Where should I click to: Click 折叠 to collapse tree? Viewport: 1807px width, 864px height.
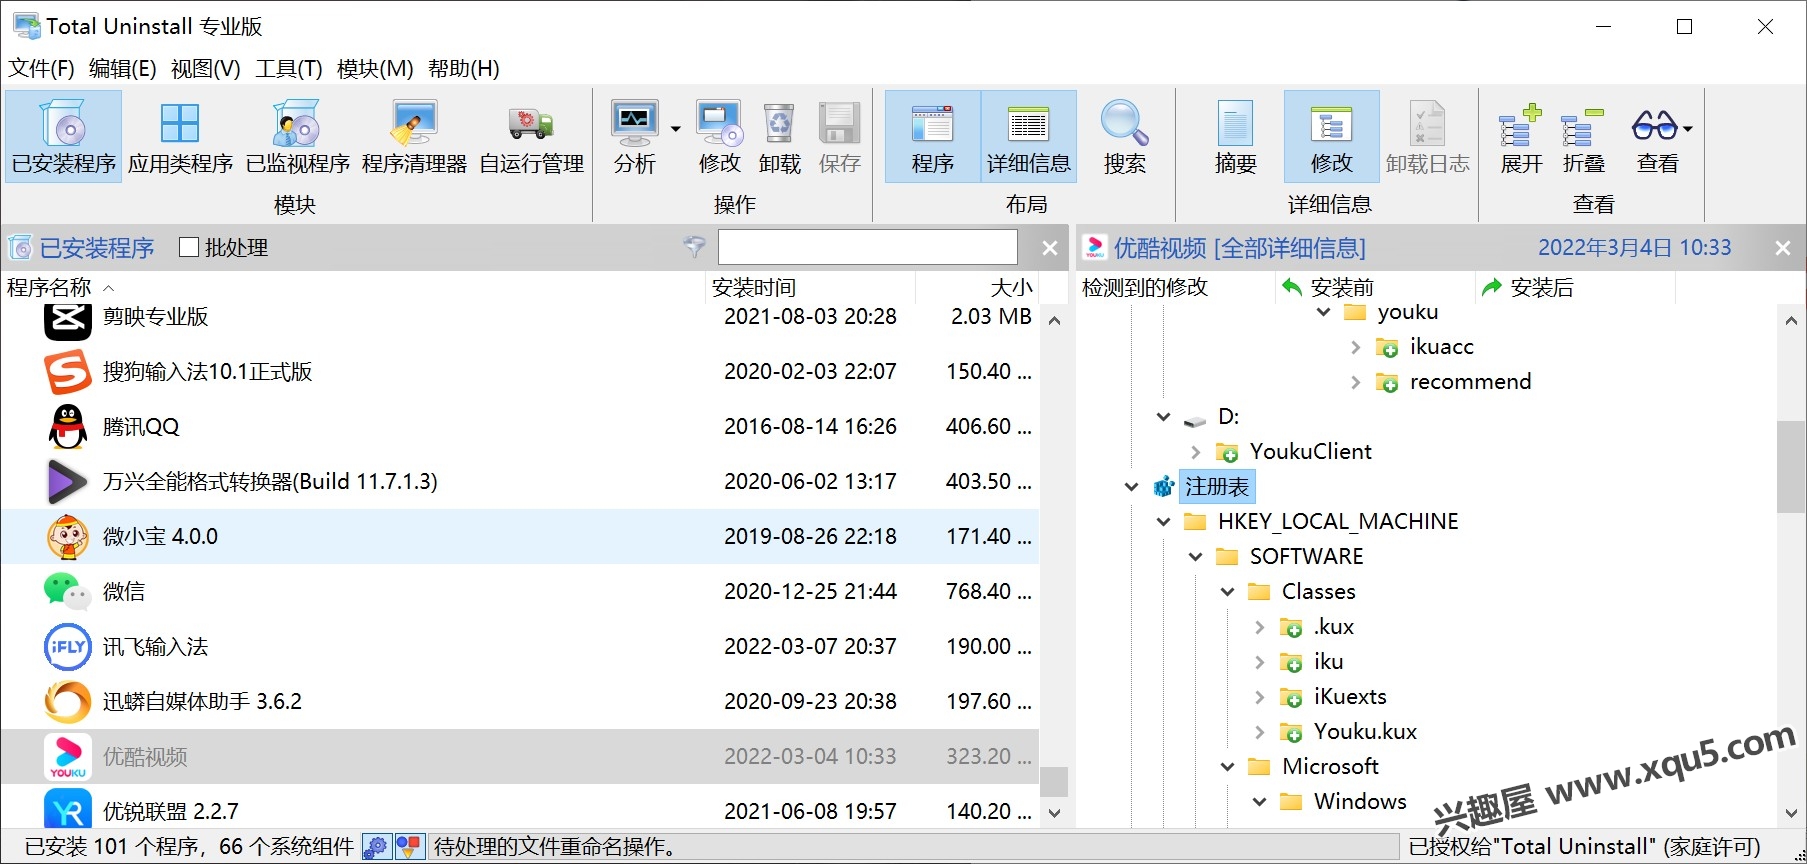[x=1583, y=137]
